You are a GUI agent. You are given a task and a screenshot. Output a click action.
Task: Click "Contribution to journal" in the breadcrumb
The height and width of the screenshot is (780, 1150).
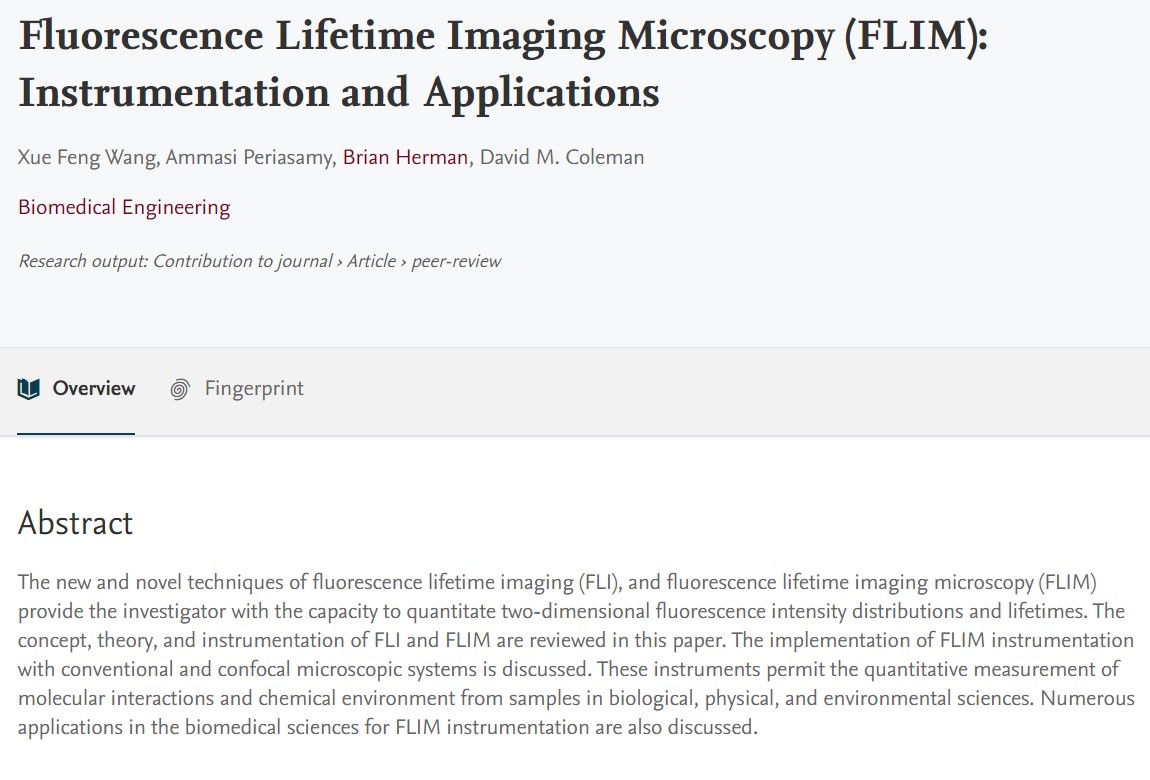point(242,262)
